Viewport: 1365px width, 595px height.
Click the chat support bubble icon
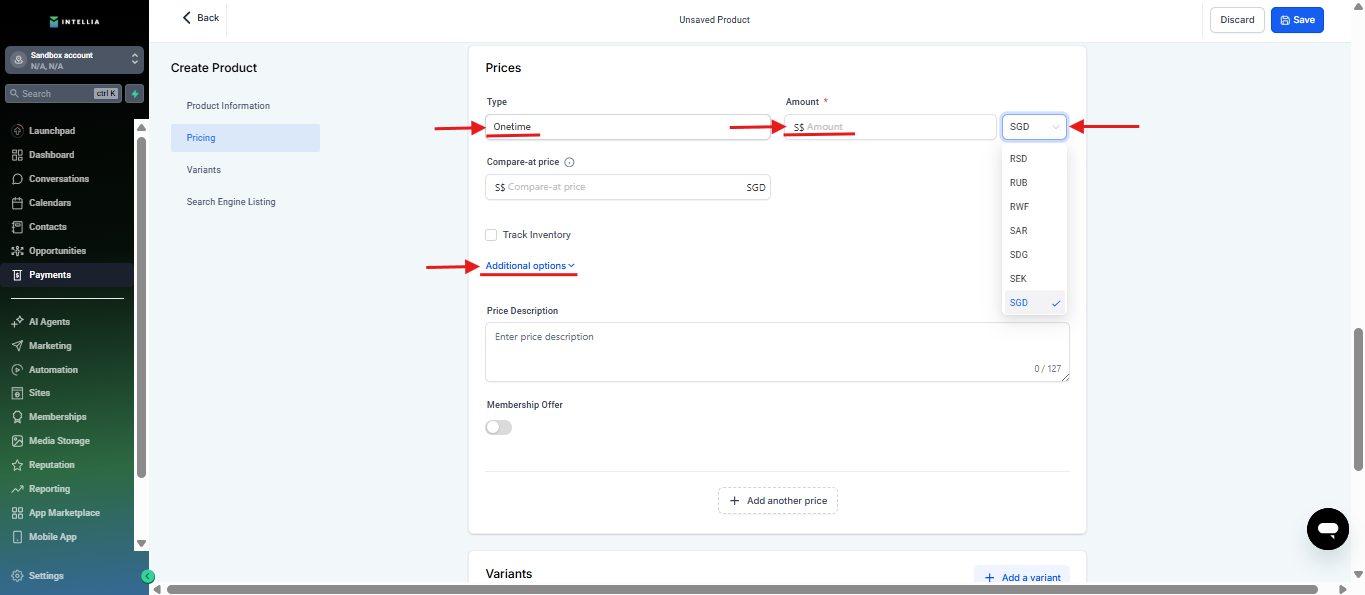(1327, 528)
